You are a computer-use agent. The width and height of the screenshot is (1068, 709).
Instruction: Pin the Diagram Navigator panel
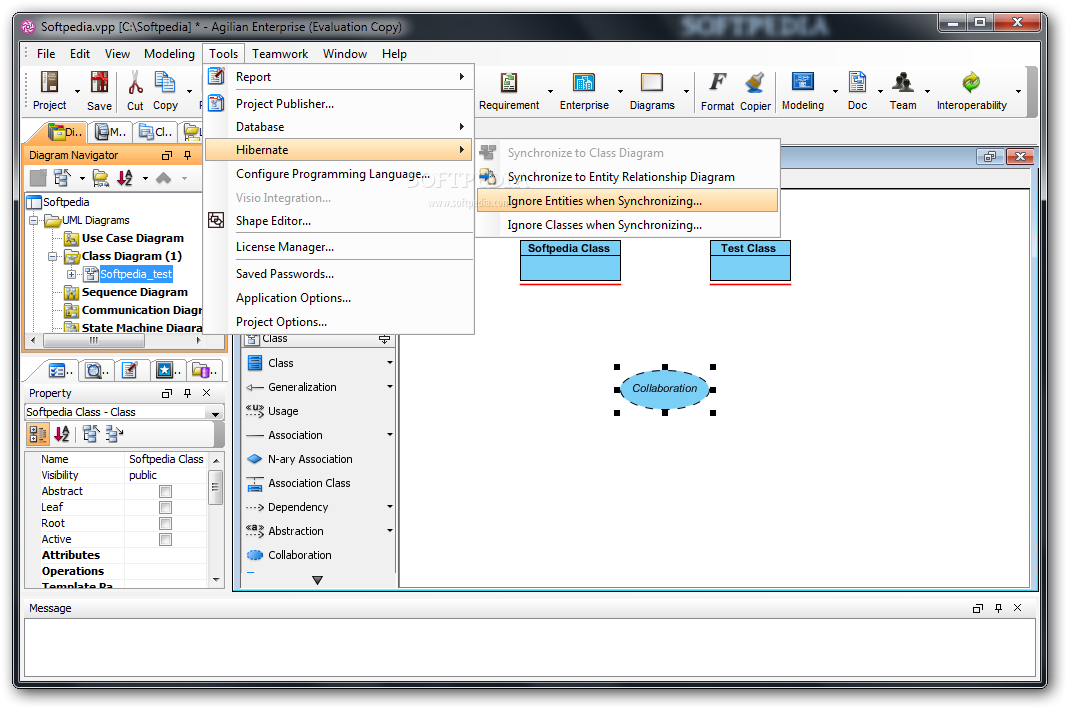click(187, 156)
